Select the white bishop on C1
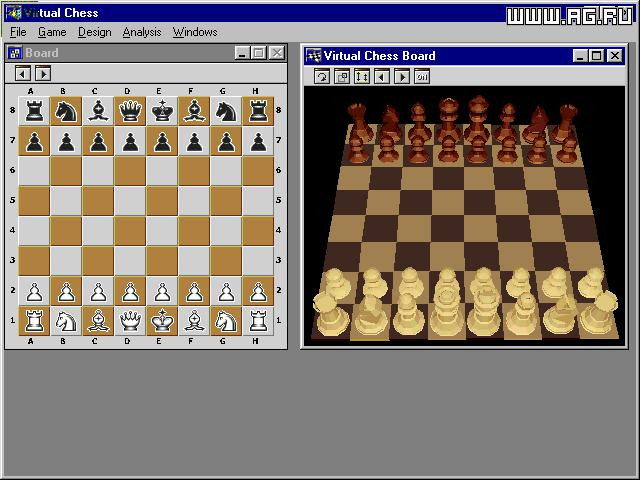 (98, 321)
